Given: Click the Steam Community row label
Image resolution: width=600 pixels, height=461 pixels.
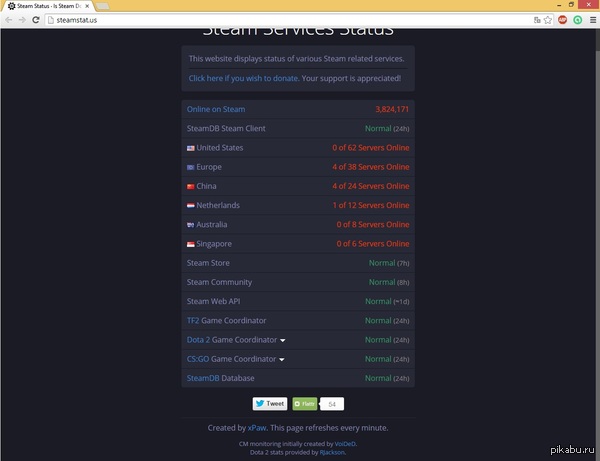Looking at the screenshot, I should (219, 282).
